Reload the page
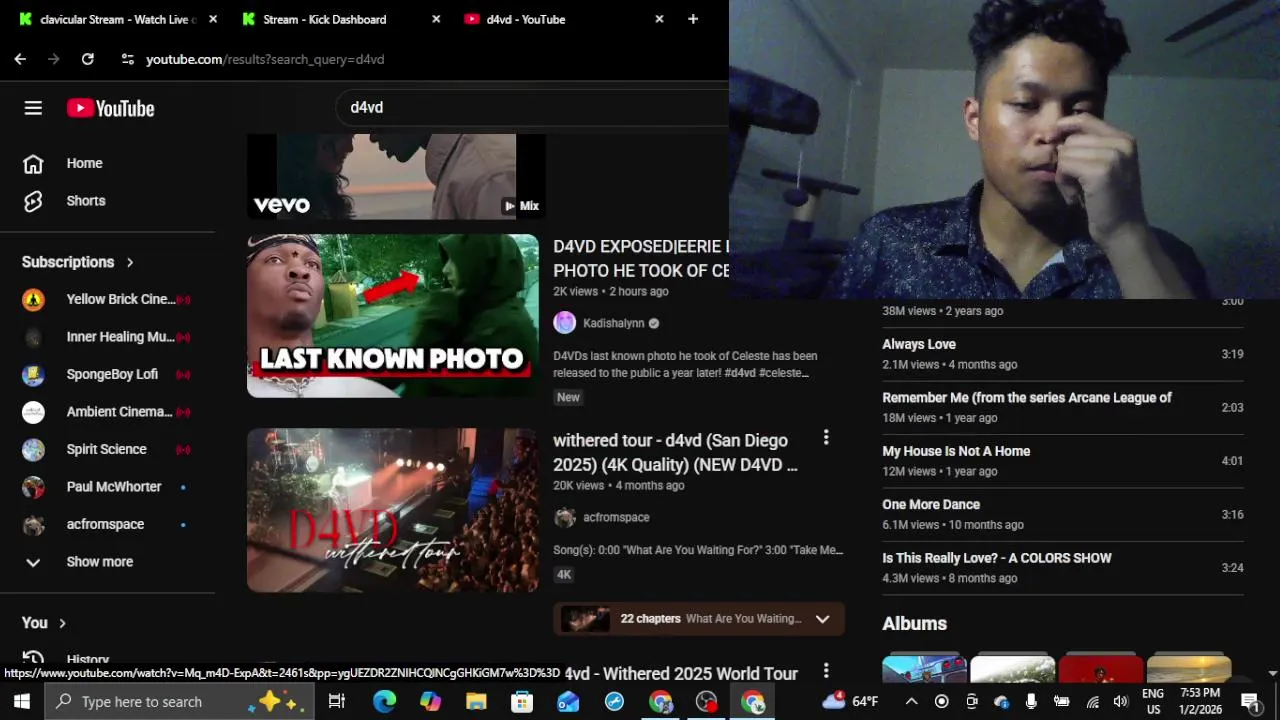 tap(87, 59)
